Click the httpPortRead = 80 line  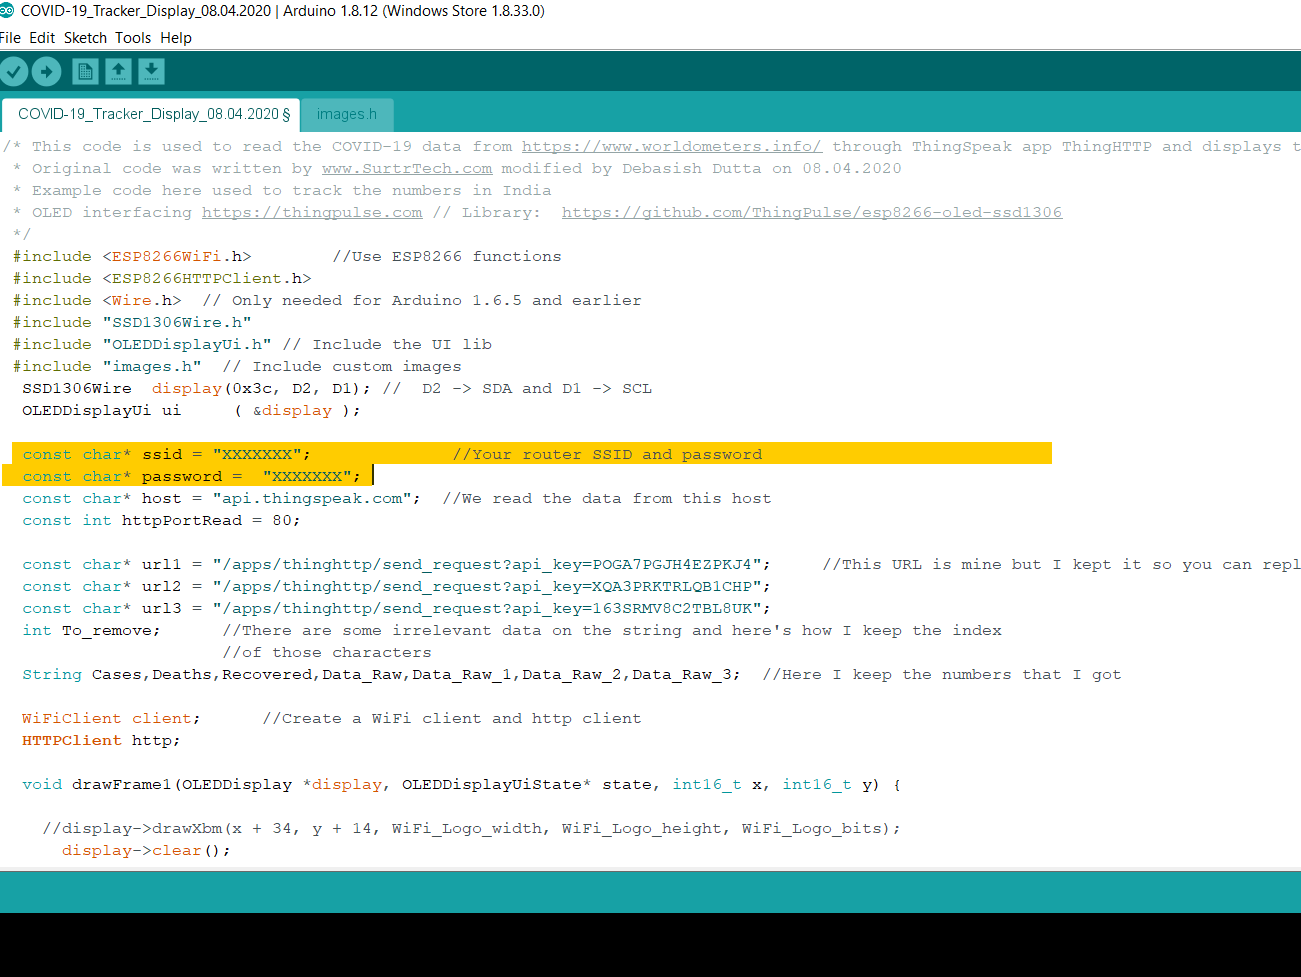[x=161, y=520]
